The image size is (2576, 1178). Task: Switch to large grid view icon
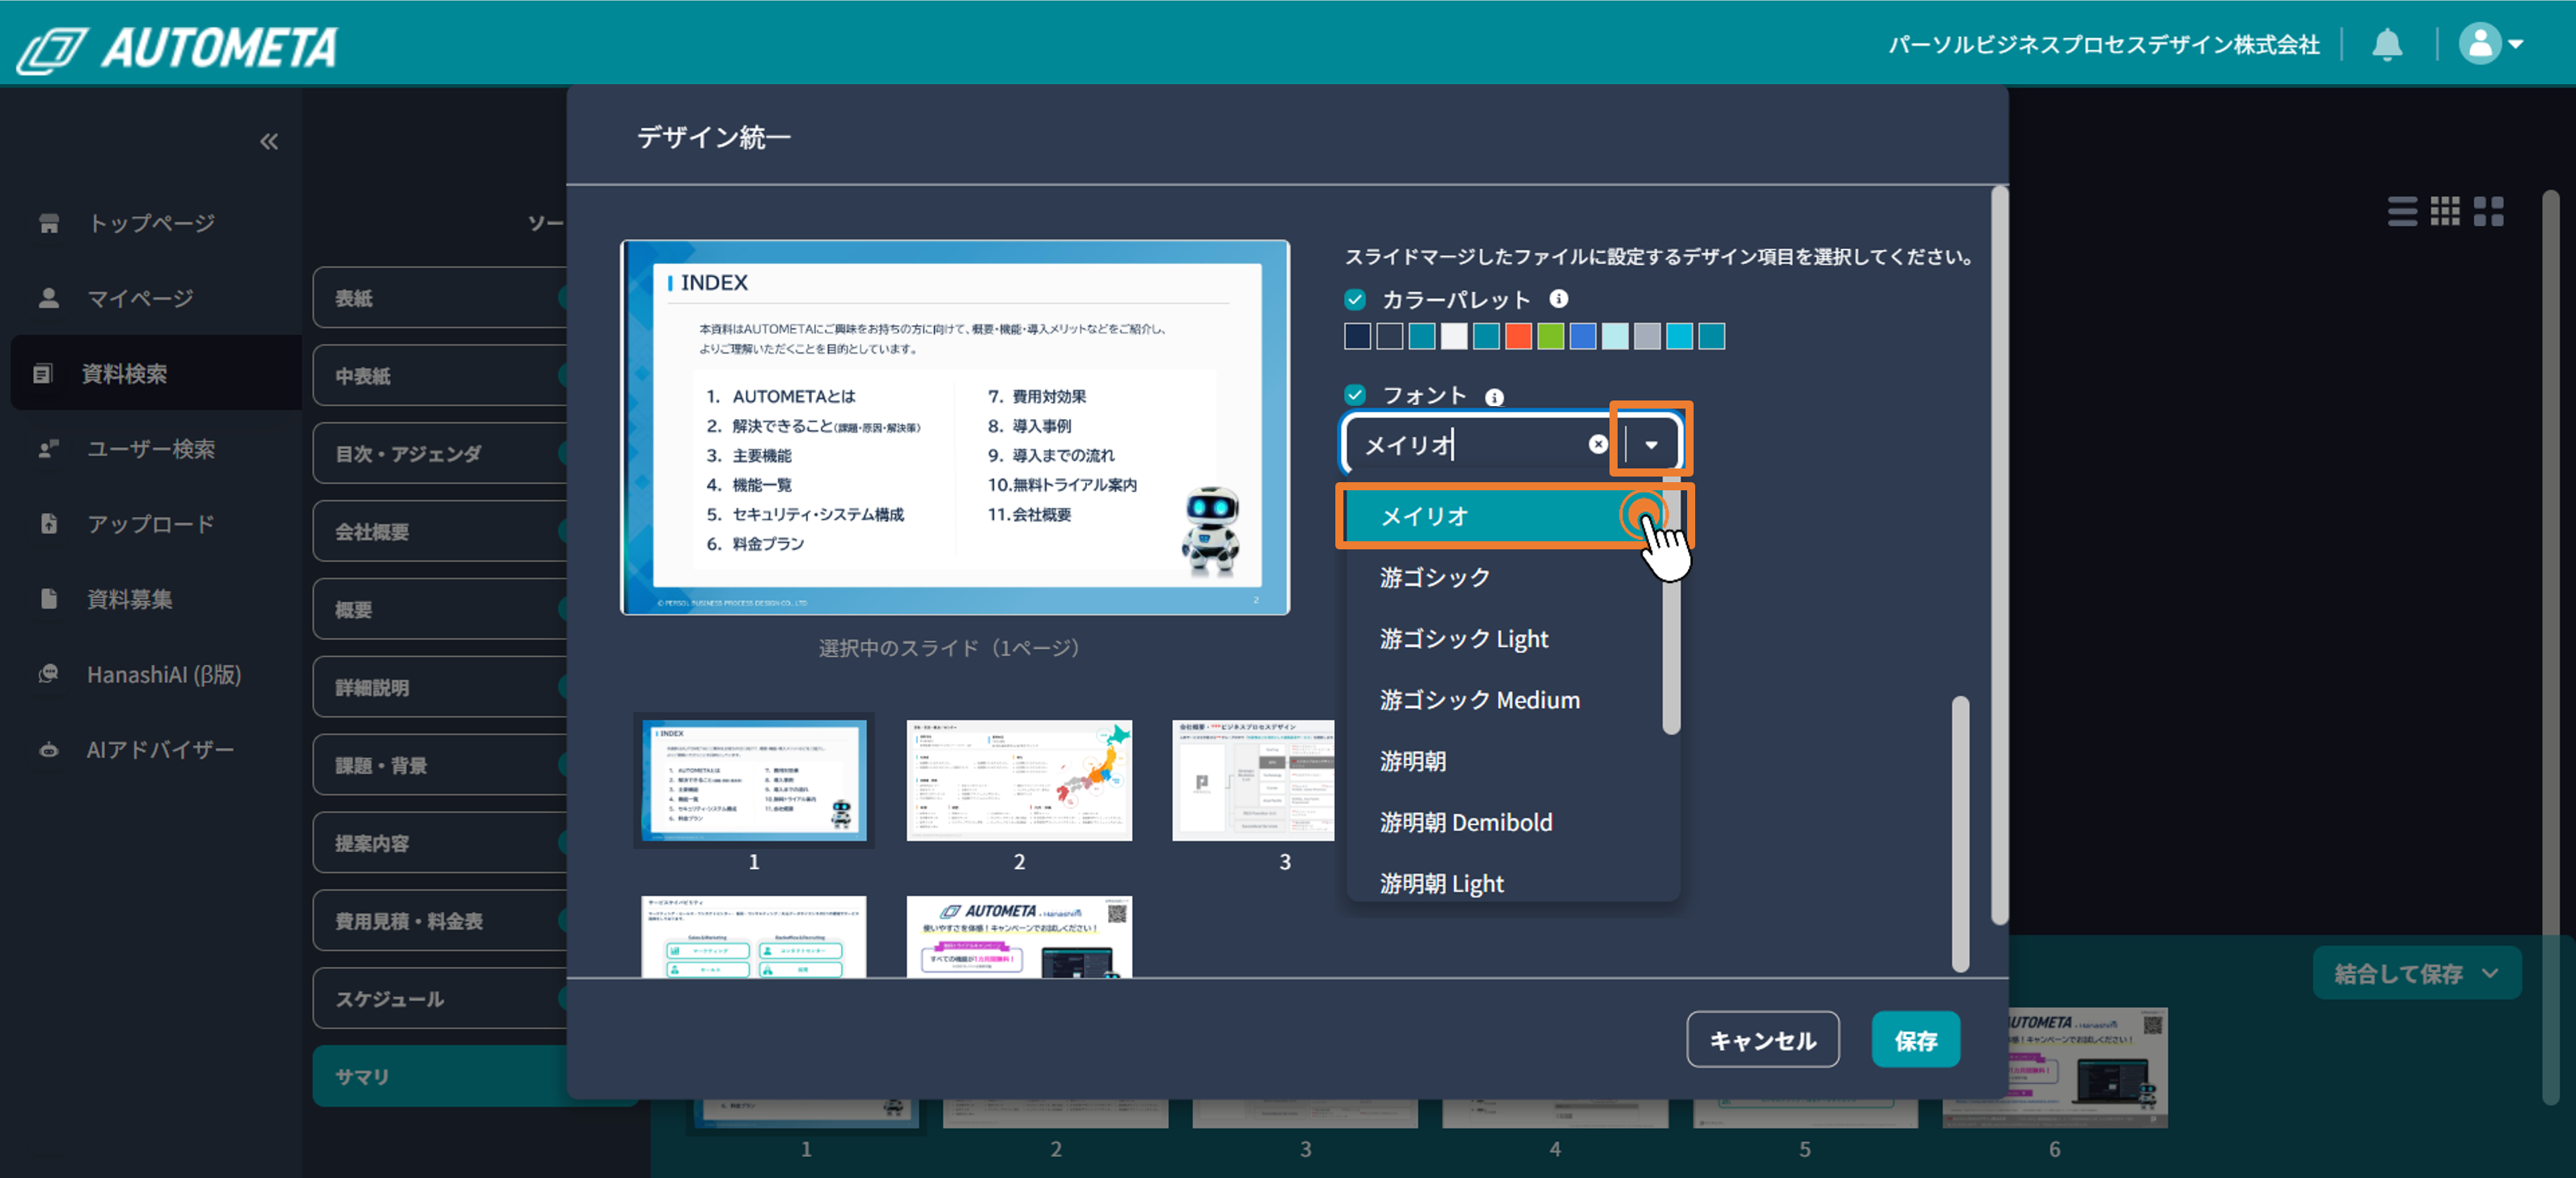click(x=2488, y=211)
